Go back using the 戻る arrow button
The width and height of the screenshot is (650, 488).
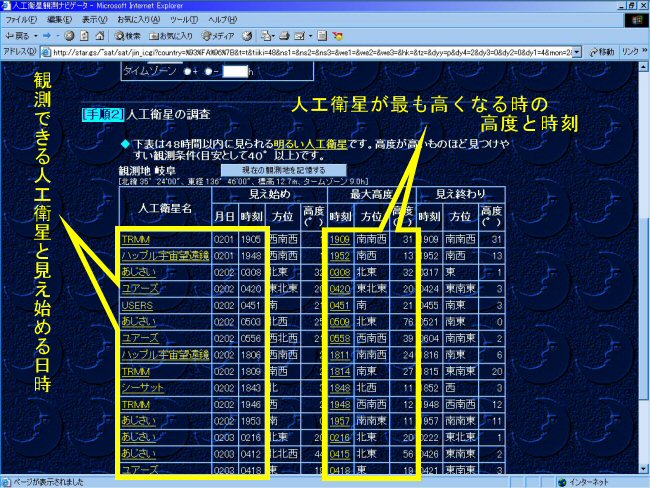click(17, 36)
